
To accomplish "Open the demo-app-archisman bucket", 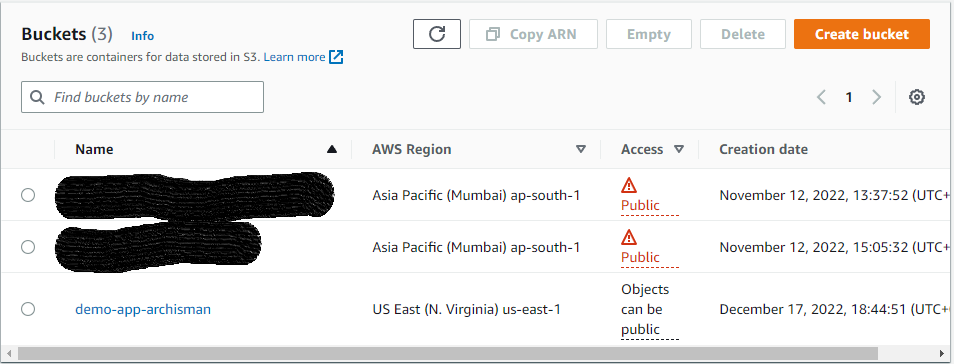I will pyautogui.click(x=143, y=309).
